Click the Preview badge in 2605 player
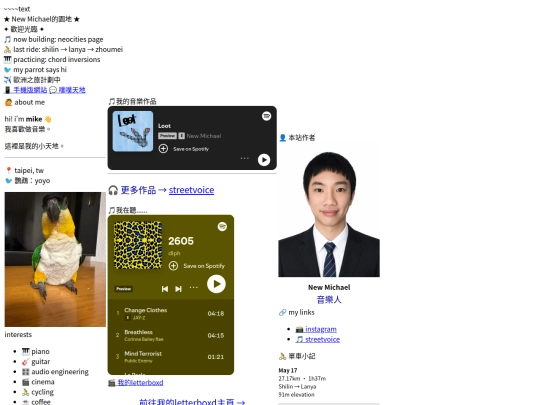The height and width of the screenshot is (405, 540). (124, 289)
